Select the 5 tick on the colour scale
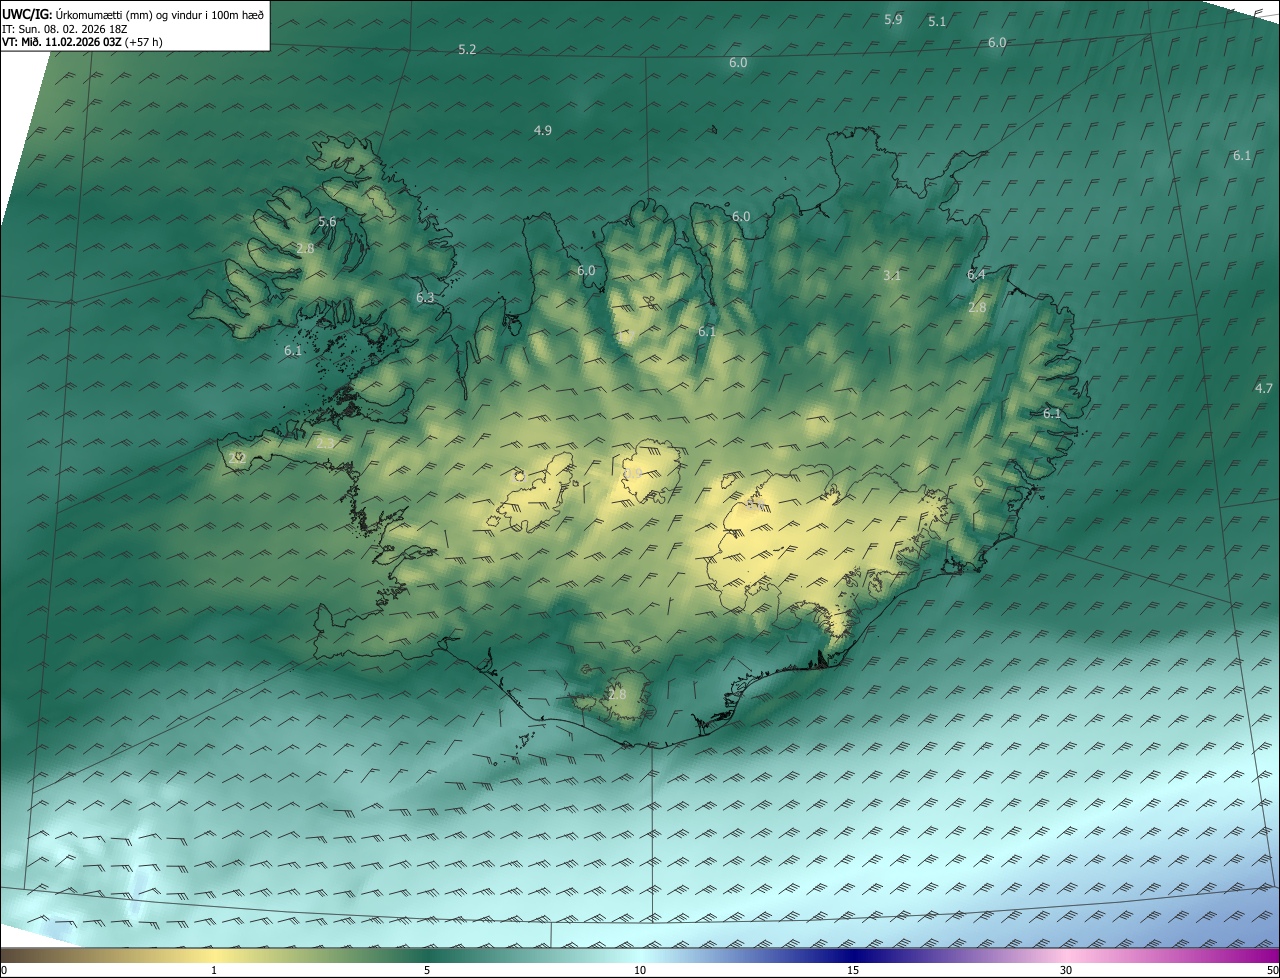Viewport: 1280px width, 978px height. click(427, 970)
